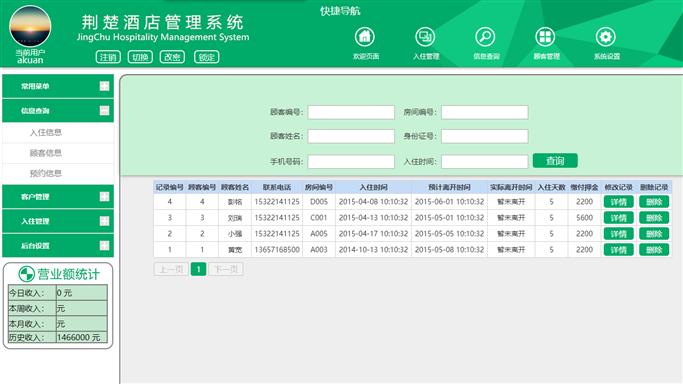Open the 顾客信息 submenu item
The height and width of the screenshot is (384, 683).
point(46,153)
